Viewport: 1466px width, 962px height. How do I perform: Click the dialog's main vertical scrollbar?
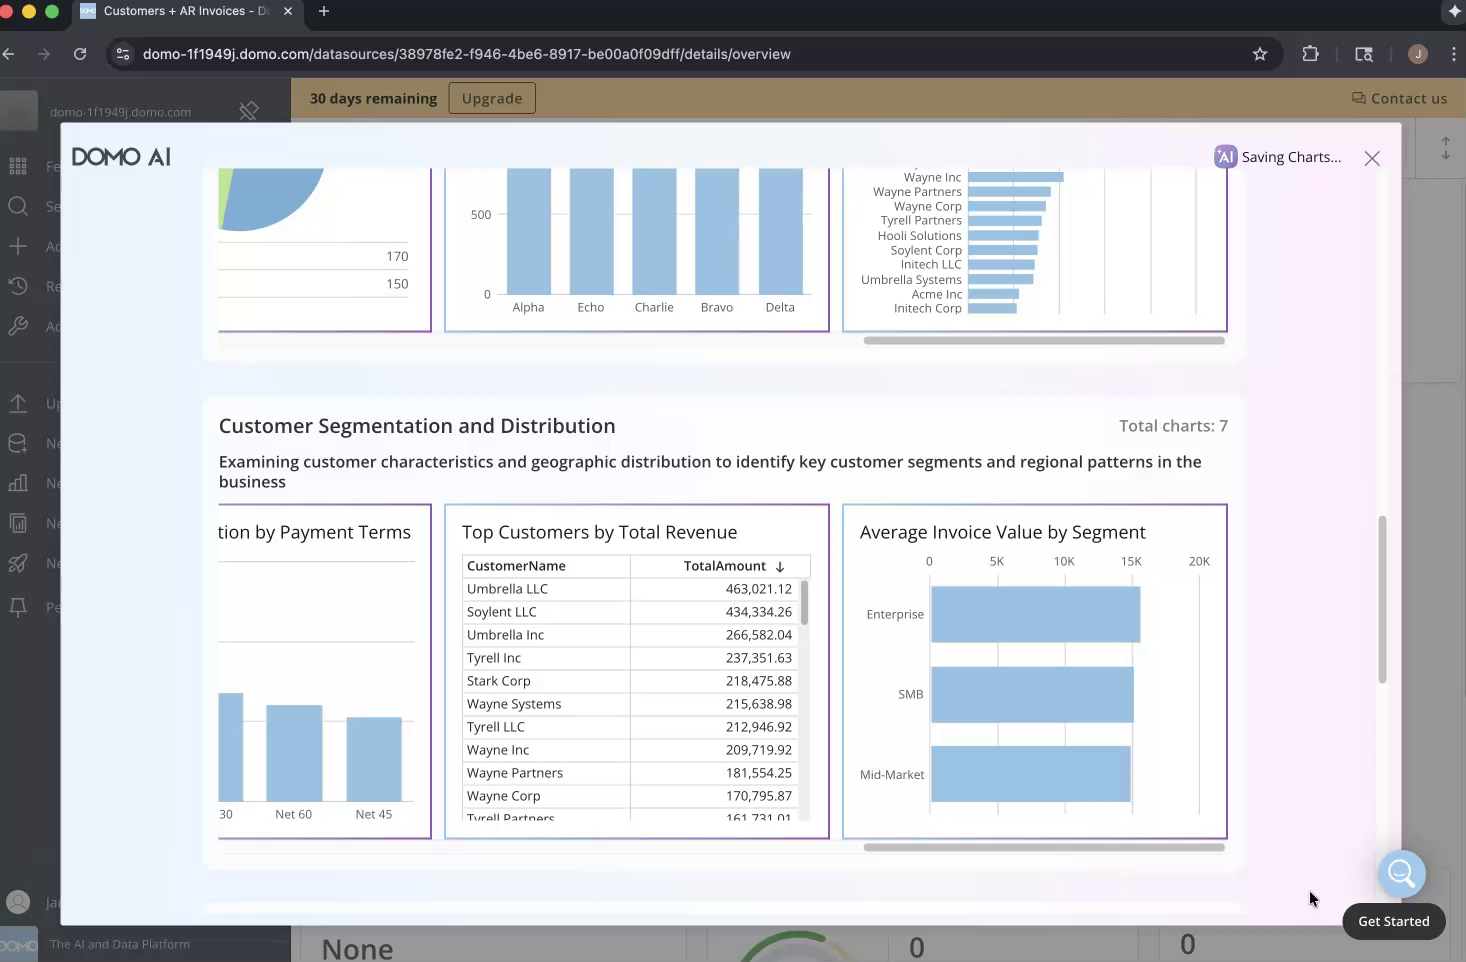tap(1382, 600)
